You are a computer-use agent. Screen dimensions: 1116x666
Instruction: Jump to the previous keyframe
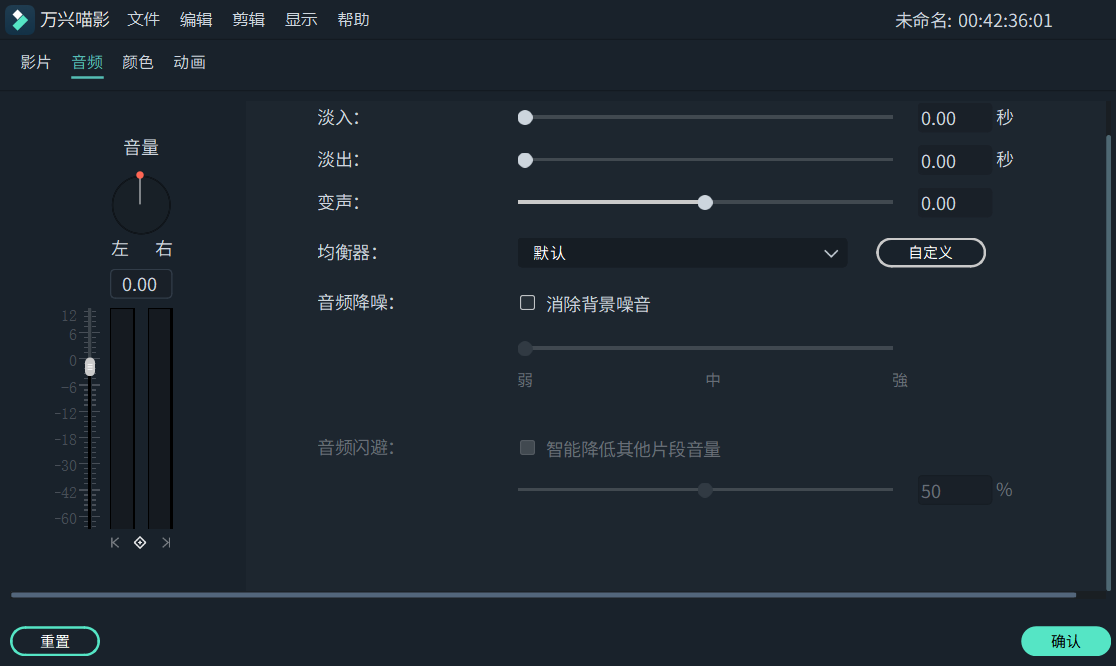coord(115,542)
